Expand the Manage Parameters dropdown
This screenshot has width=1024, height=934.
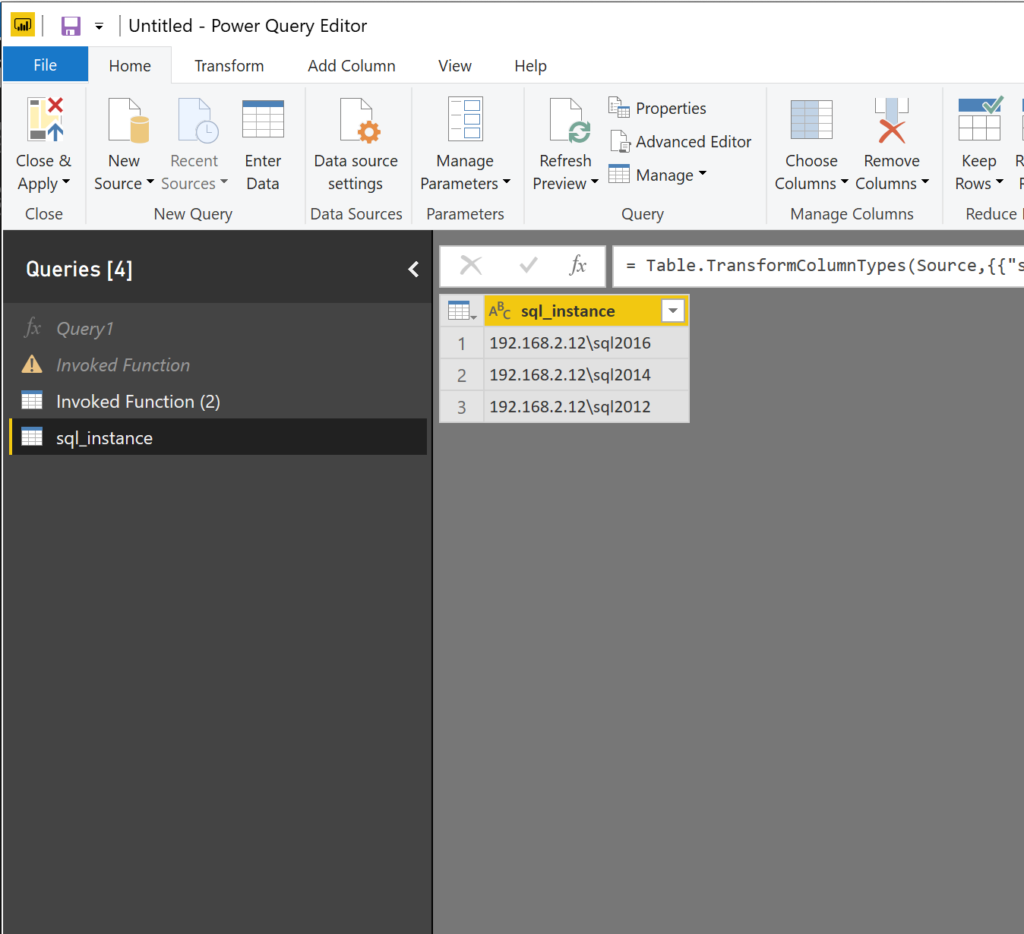tap(466, 143)
